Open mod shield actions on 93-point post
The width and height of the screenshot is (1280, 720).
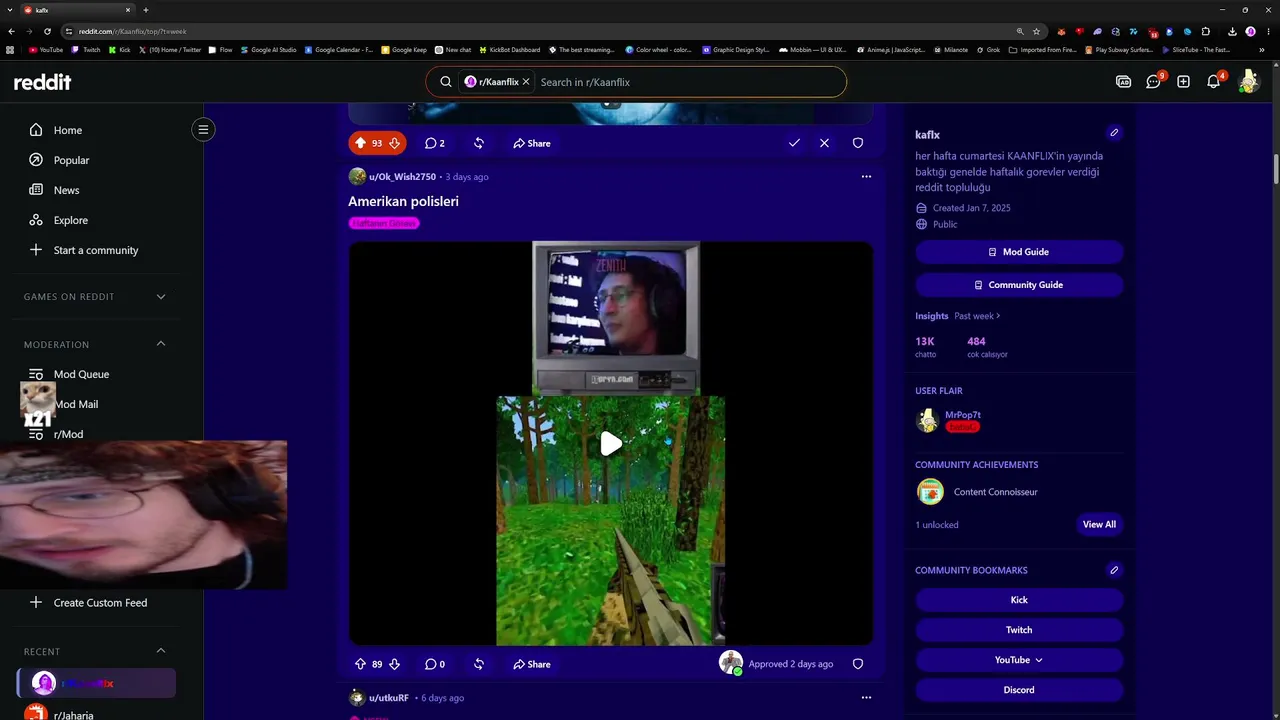pos(858,143)
